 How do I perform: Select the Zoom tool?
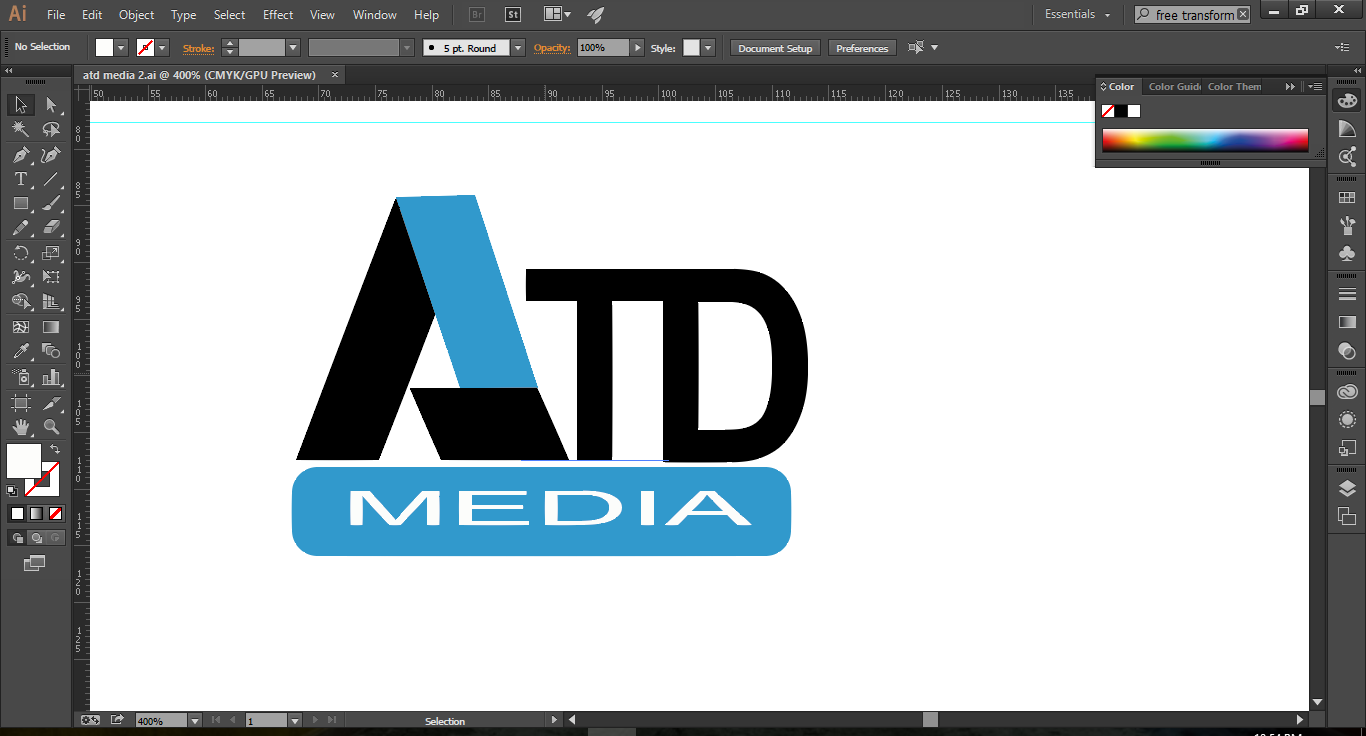[x=52, y=424]
